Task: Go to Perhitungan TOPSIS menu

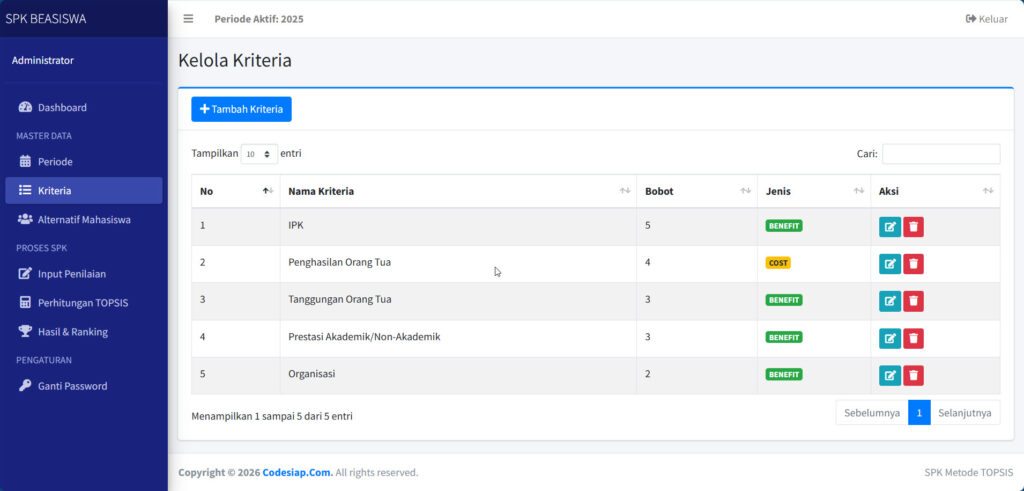Action: point(82,303)
